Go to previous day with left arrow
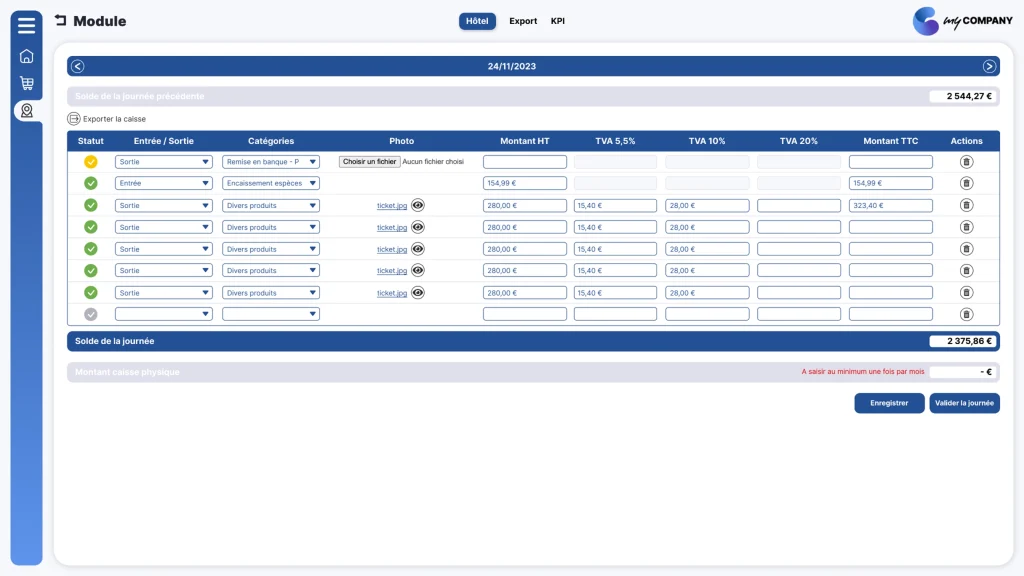The height and width of the screenshot is (576, 1024). 78,66
